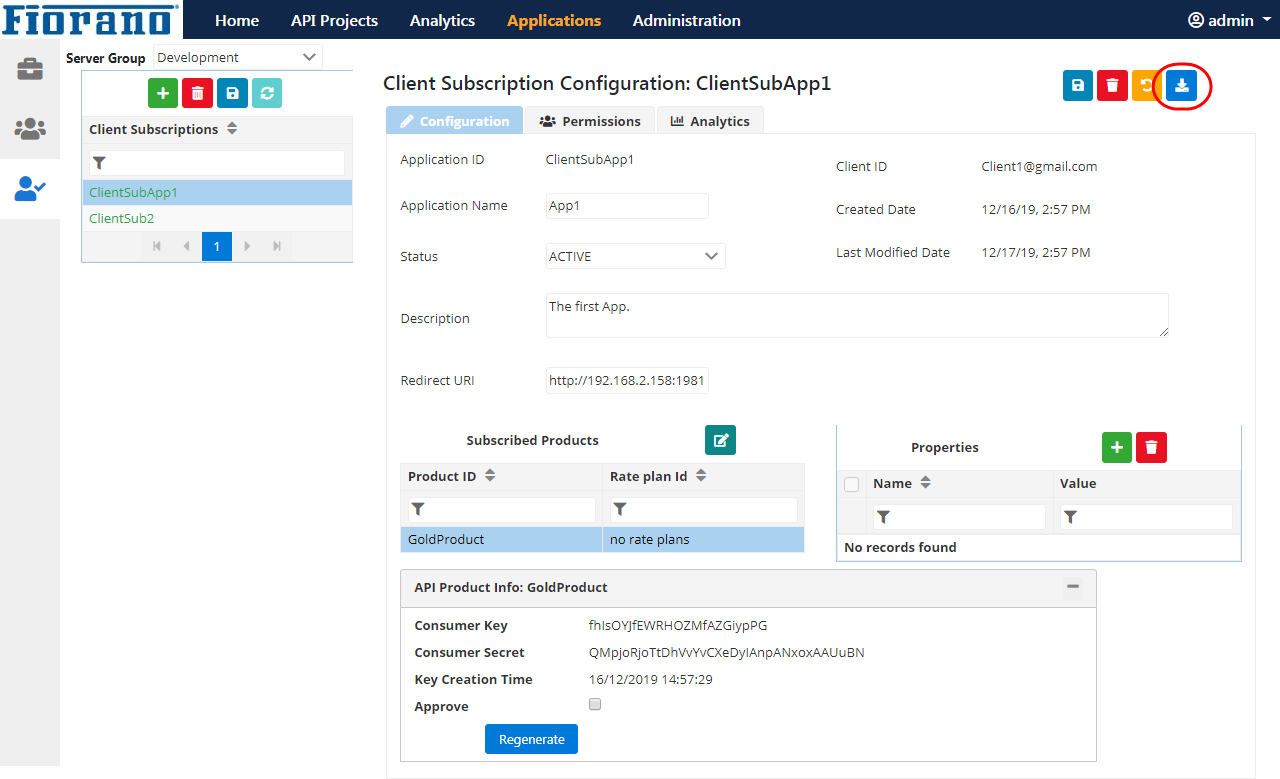Open the Analytics top menu
Screen dimensions: 1280x779
click(442, 20)
